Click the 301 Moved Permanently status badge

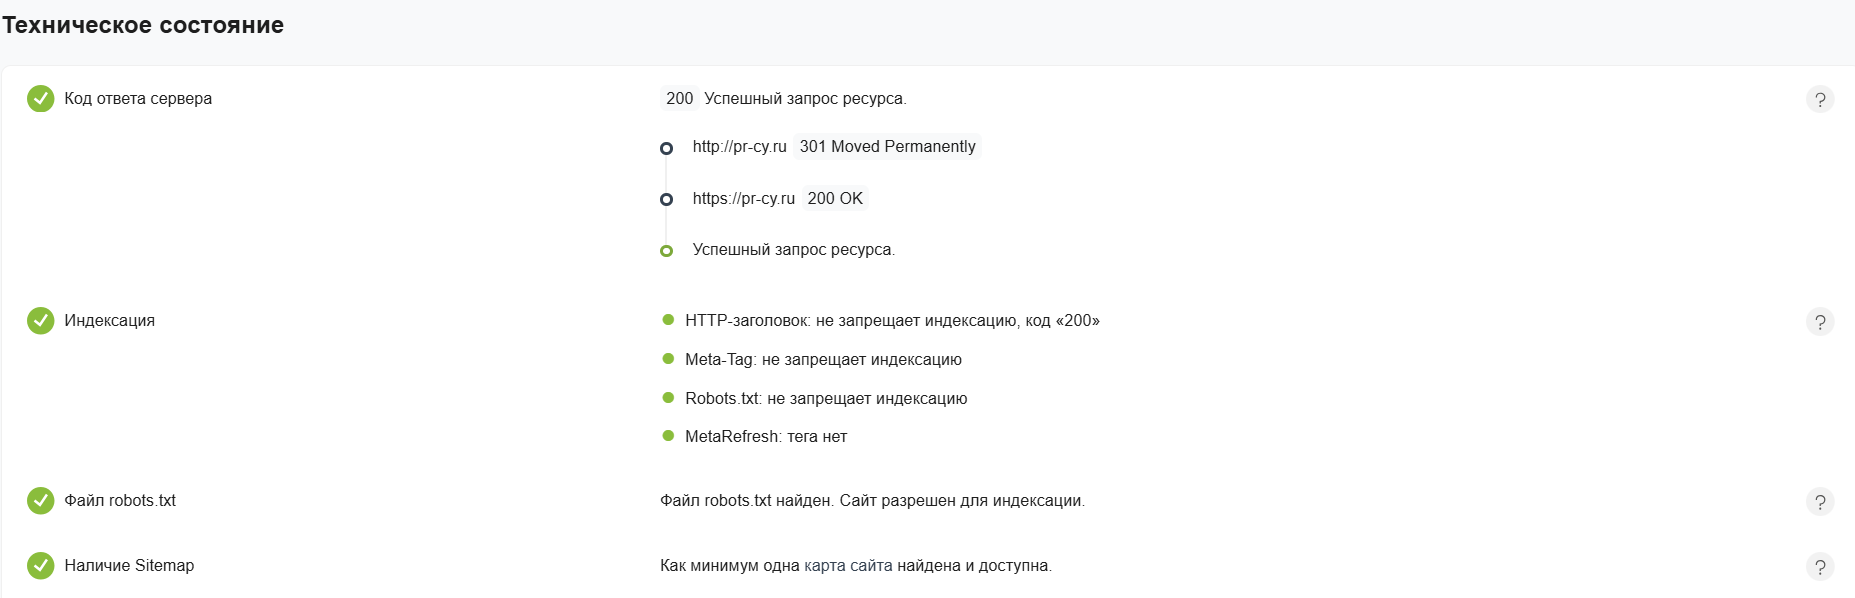click(x=888, y=146)
